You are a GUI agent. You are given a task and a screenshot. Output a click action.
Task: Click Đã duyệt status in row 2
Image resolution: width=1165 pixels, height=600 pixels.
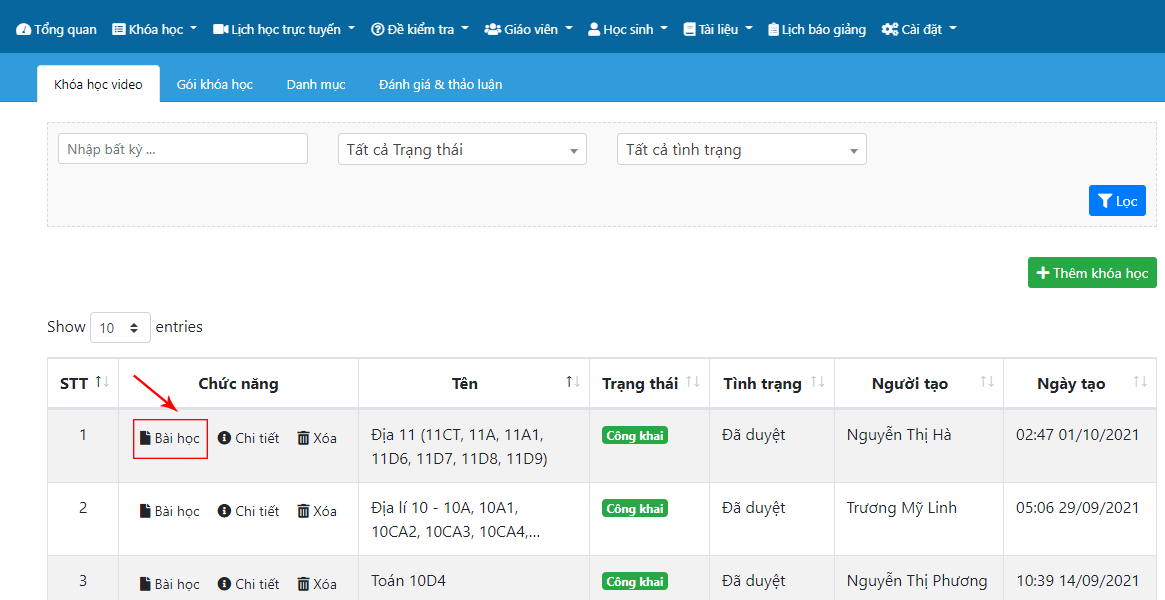point(753,508)
